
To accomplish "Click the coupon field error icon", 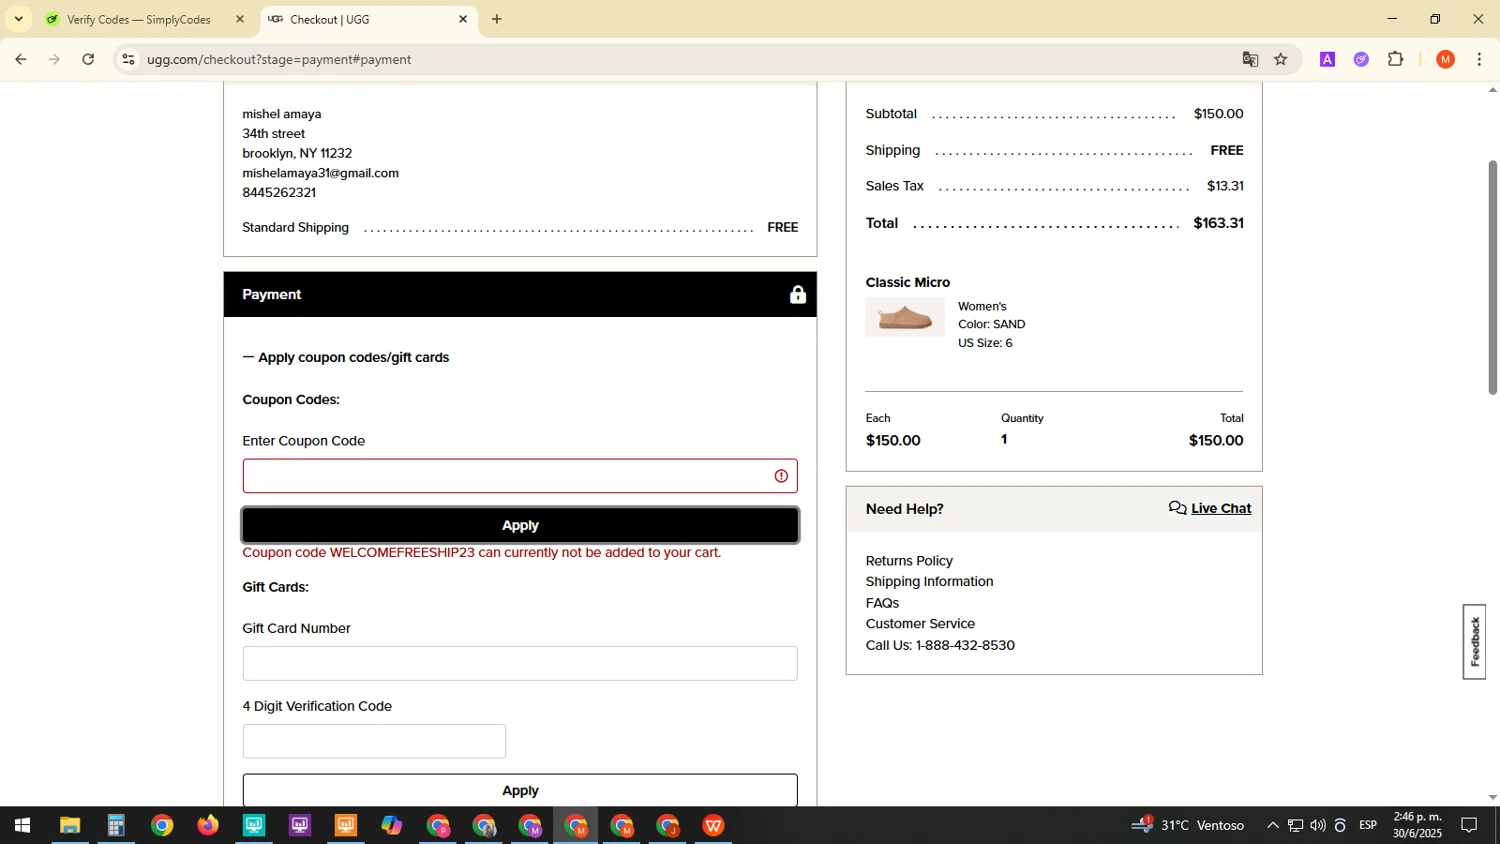I will click(x=781, y=476).
